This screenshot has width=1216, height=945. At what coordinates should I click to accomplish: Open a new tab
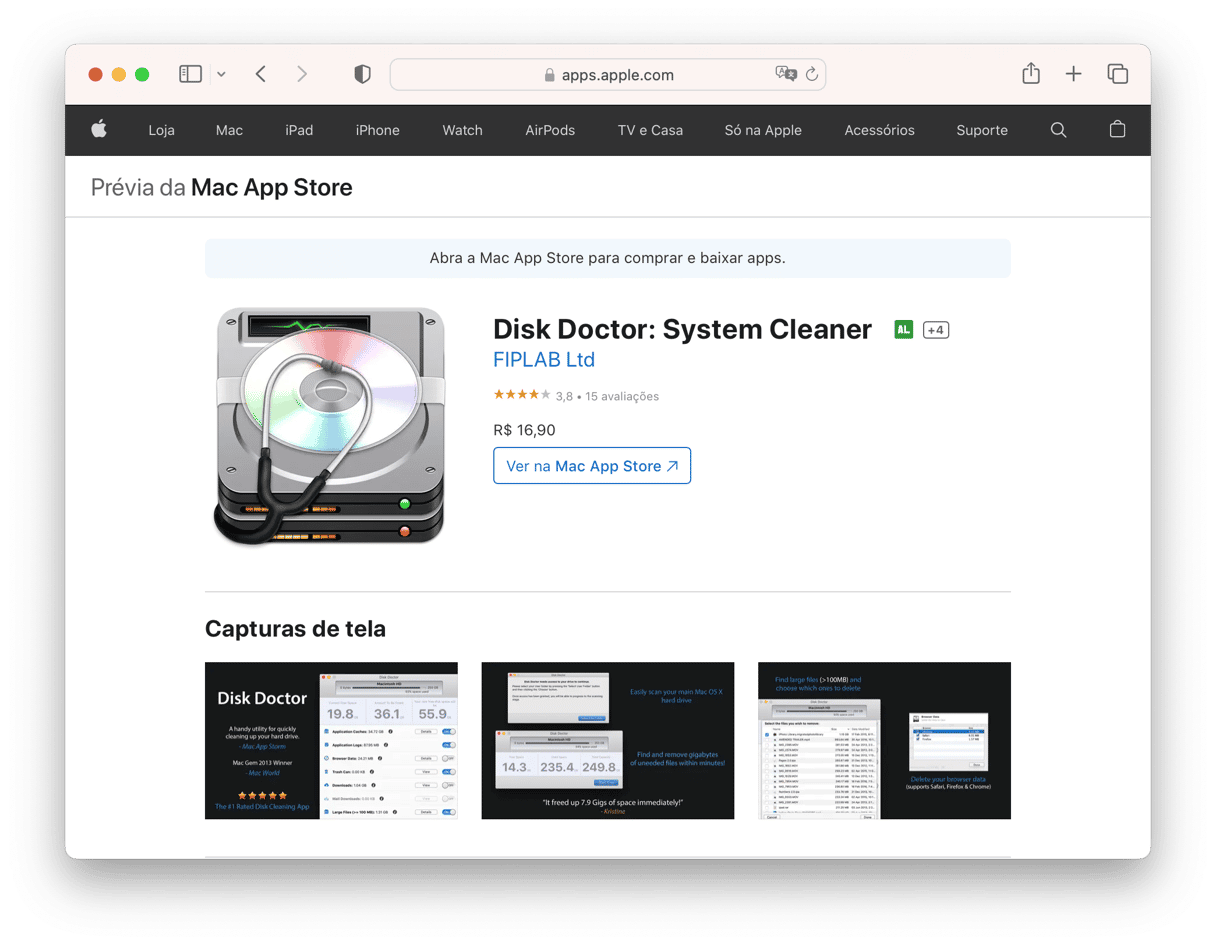pos(1073,74)
